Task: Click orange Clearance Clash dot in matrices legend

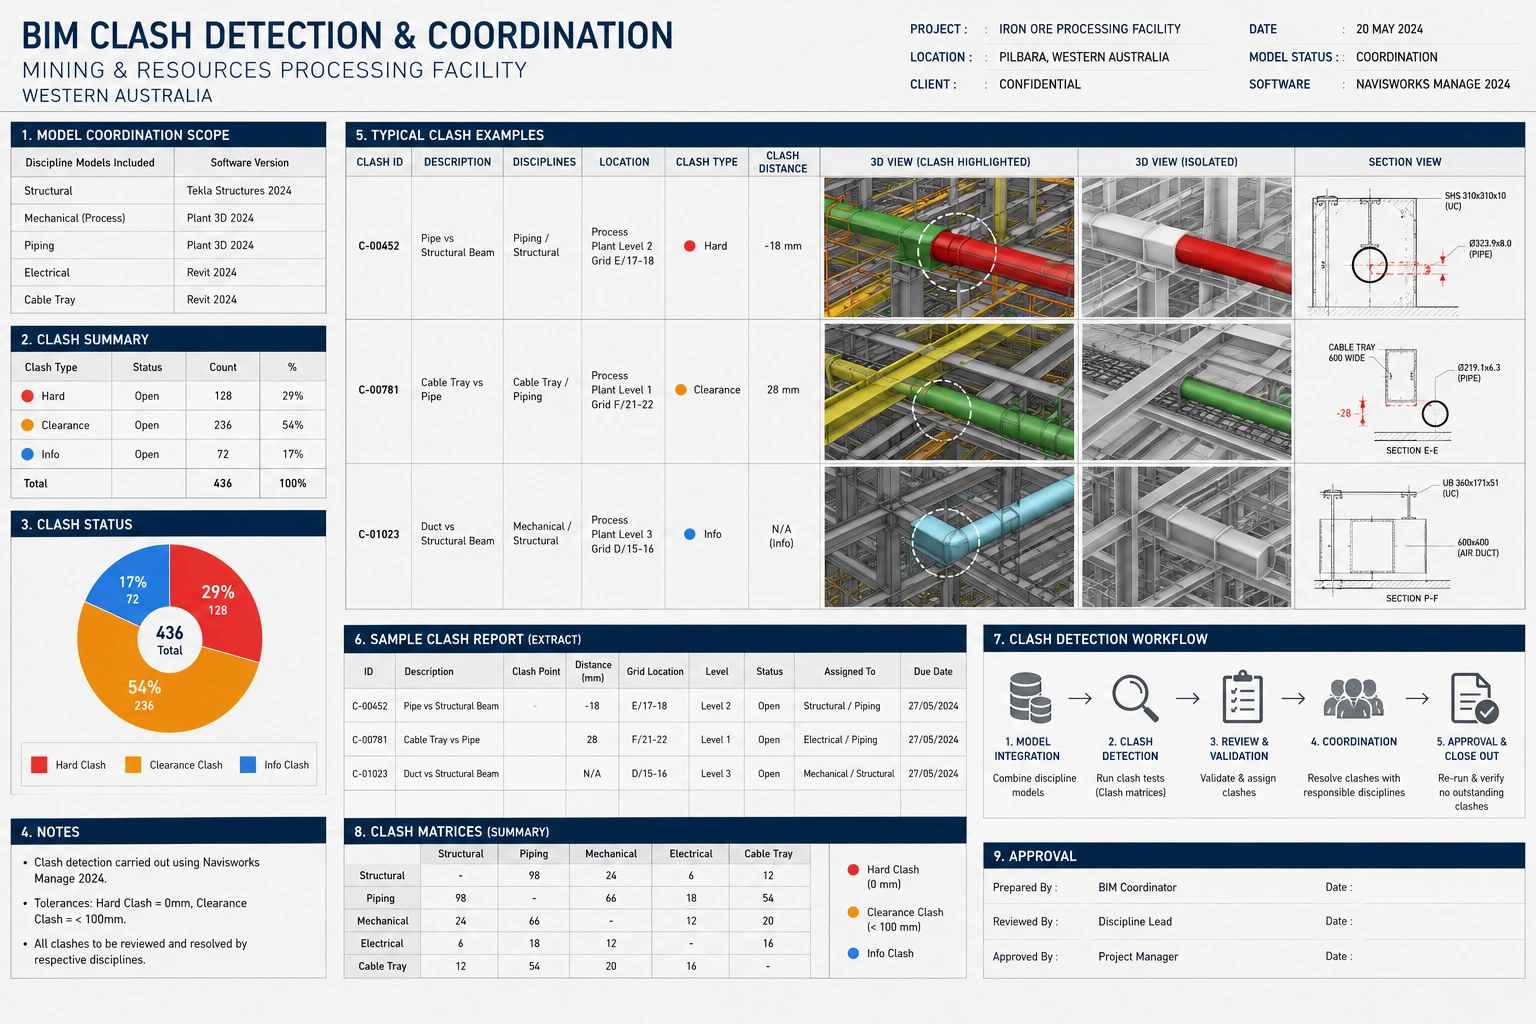Action: coord(853,912)
